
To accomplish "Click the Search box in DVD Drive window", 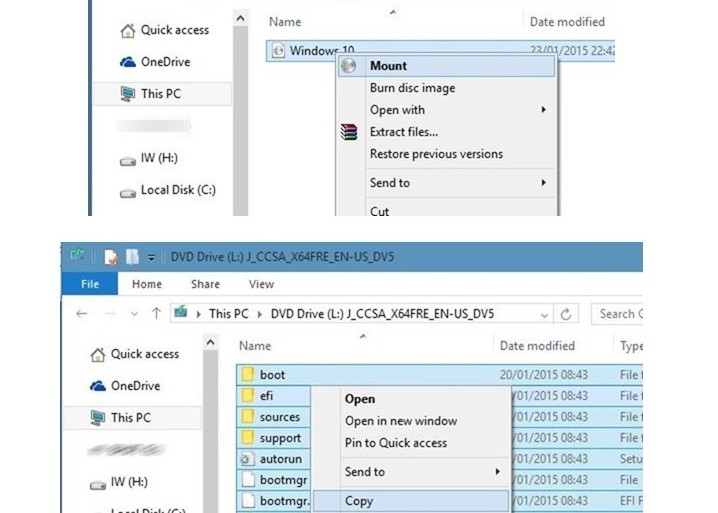I will [x=617, y=314].
